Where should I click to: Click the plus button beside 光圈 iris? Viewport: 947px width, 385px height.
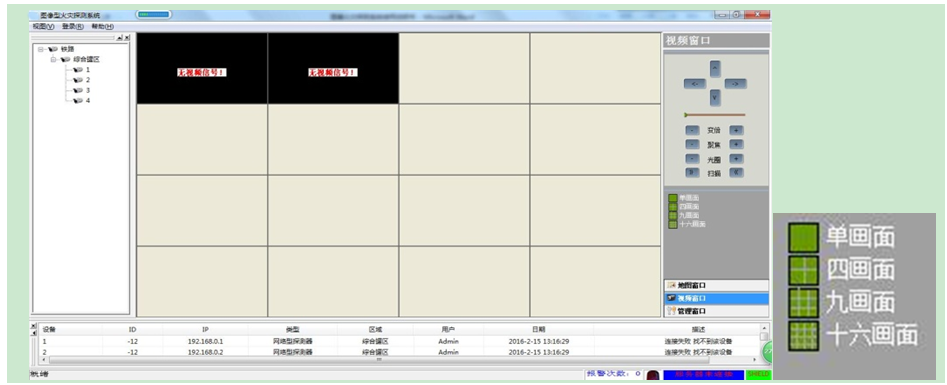pyautogui.click(x=736, y=158)
